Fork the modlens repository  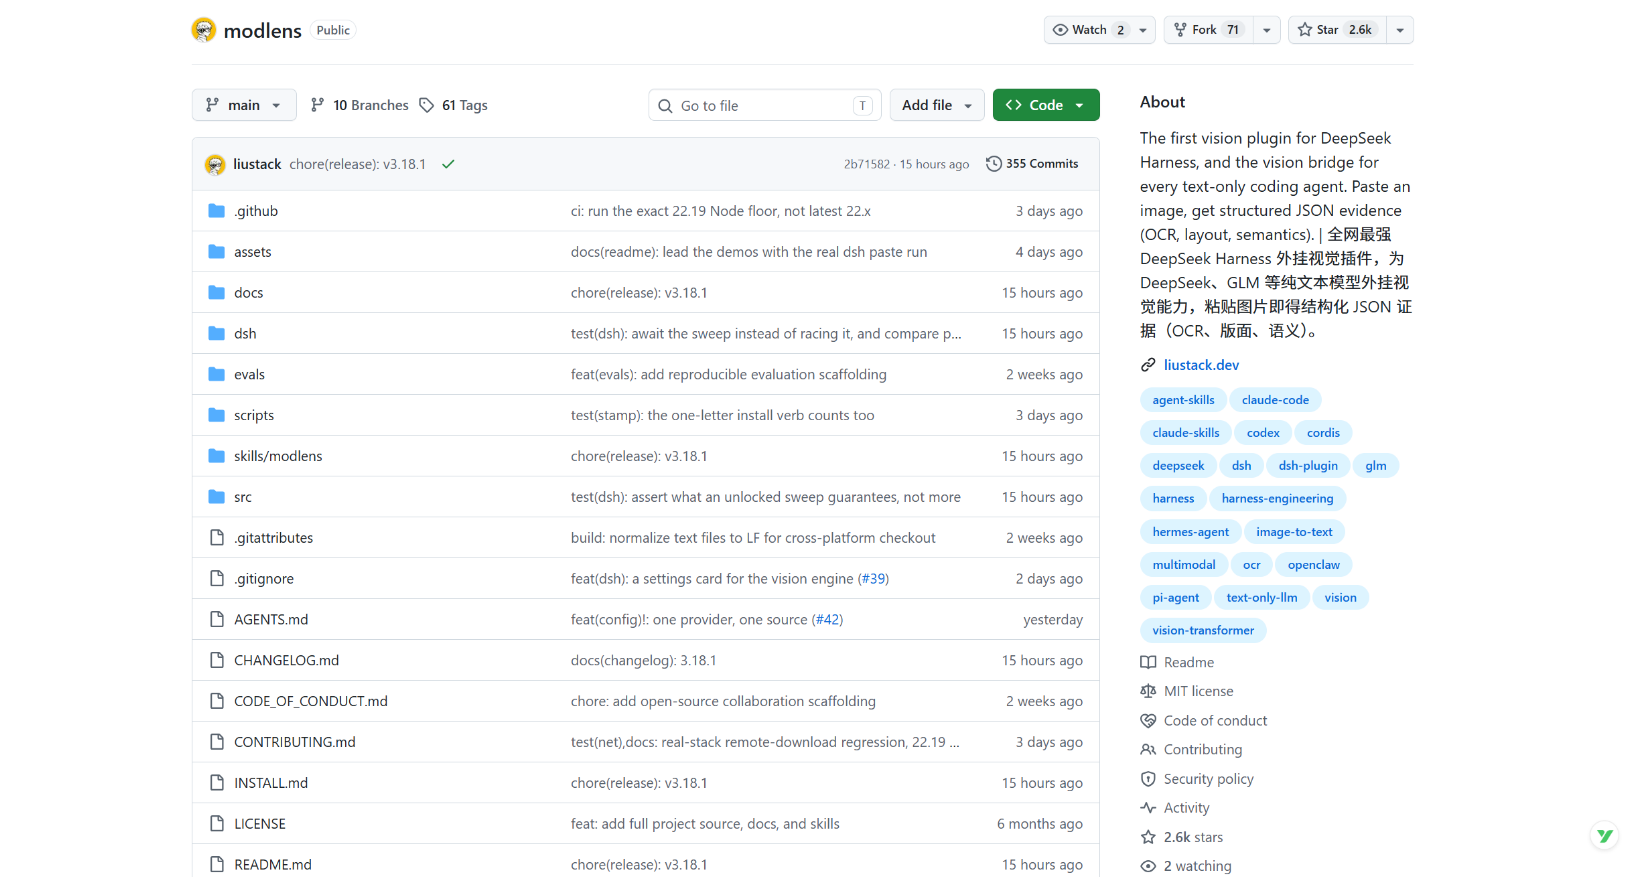pyautogui.click(x=1208, y=30)
